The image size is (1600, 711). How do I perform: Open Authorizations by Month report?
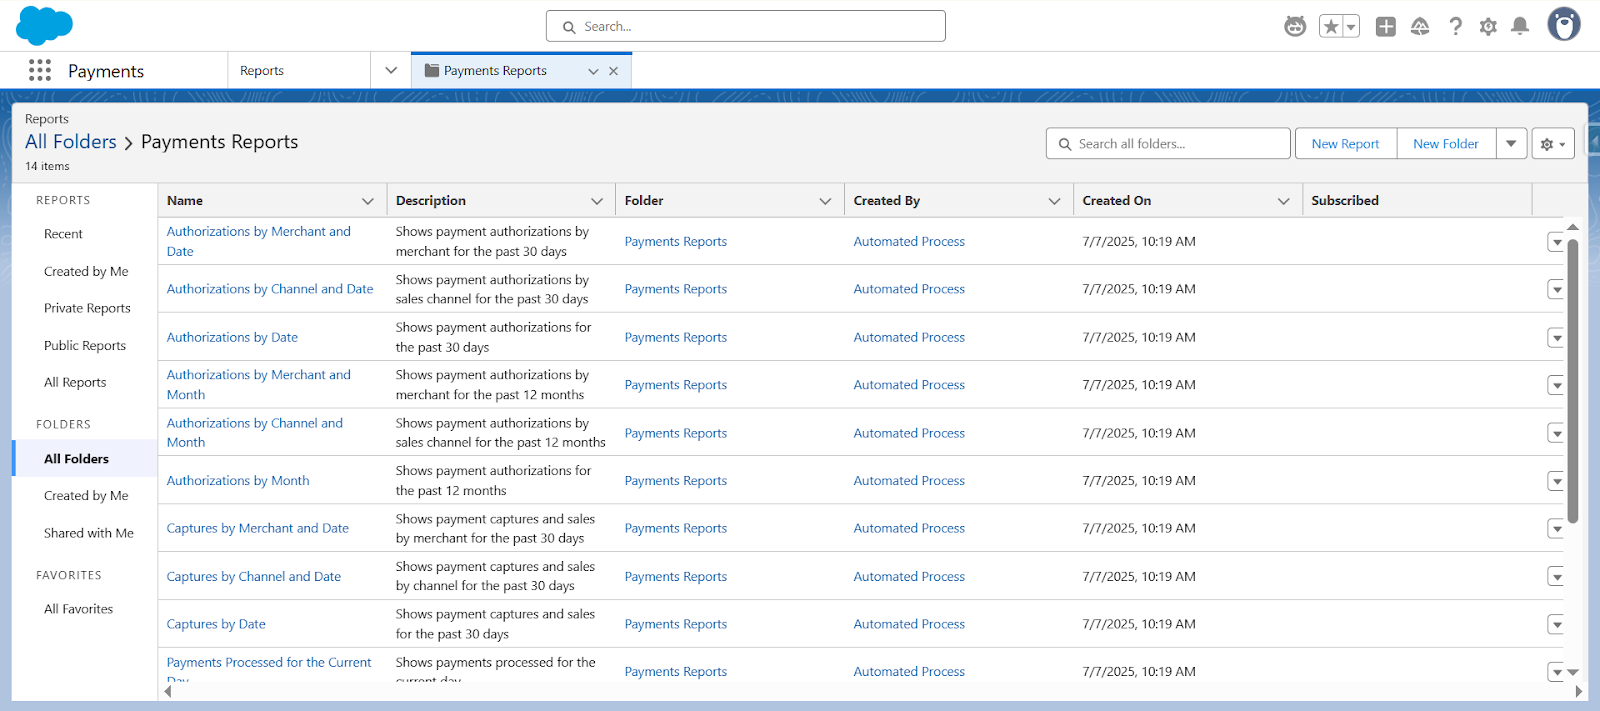click(238, 480)
